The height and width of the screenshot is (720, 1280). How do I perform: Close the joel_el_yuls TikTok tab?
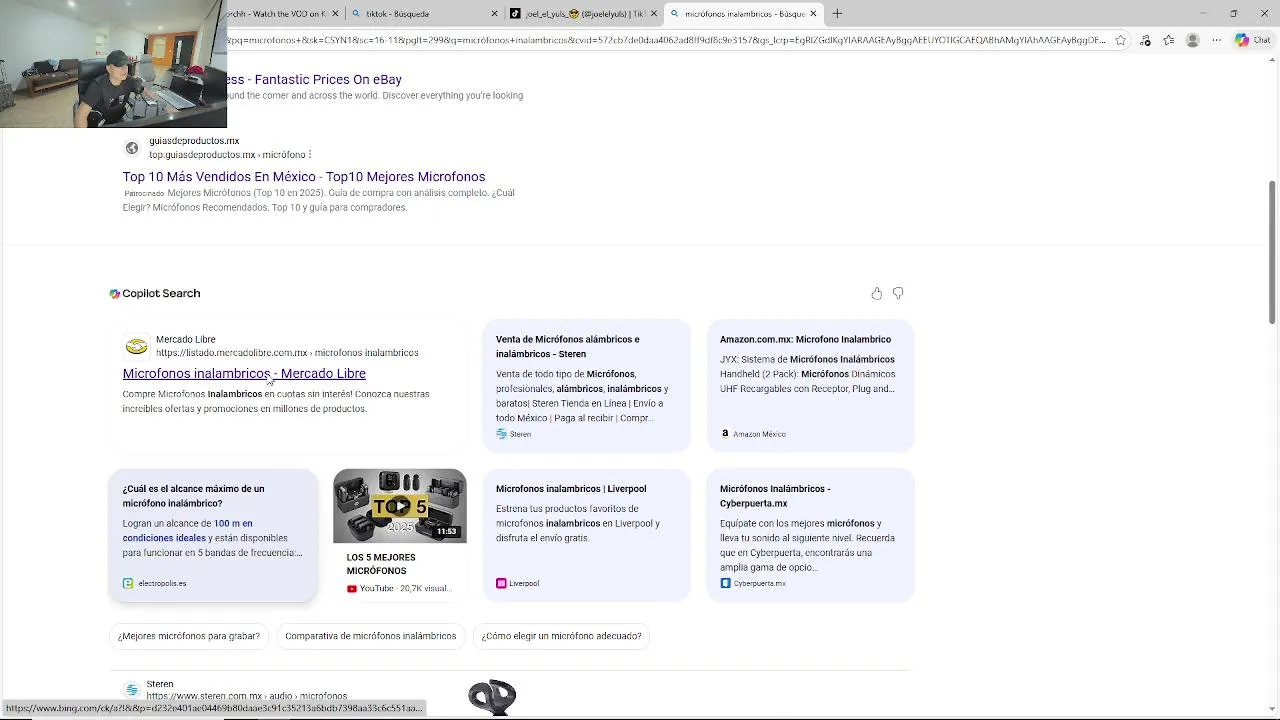654,13
